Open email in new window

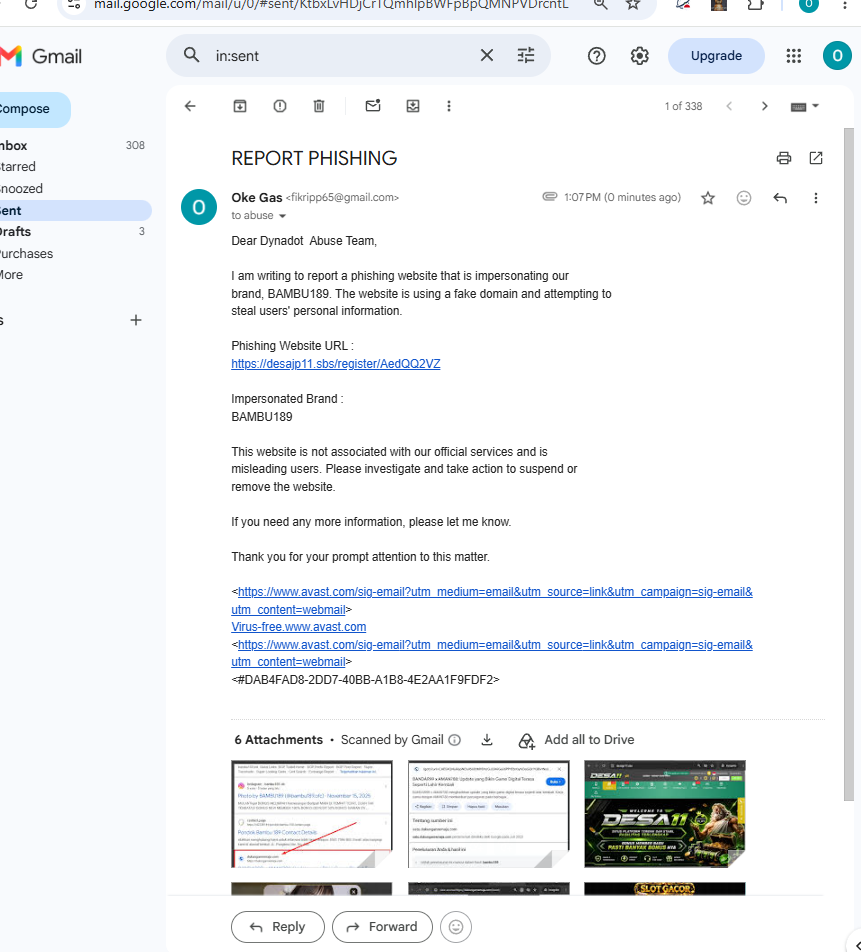(x=816, y=158)
